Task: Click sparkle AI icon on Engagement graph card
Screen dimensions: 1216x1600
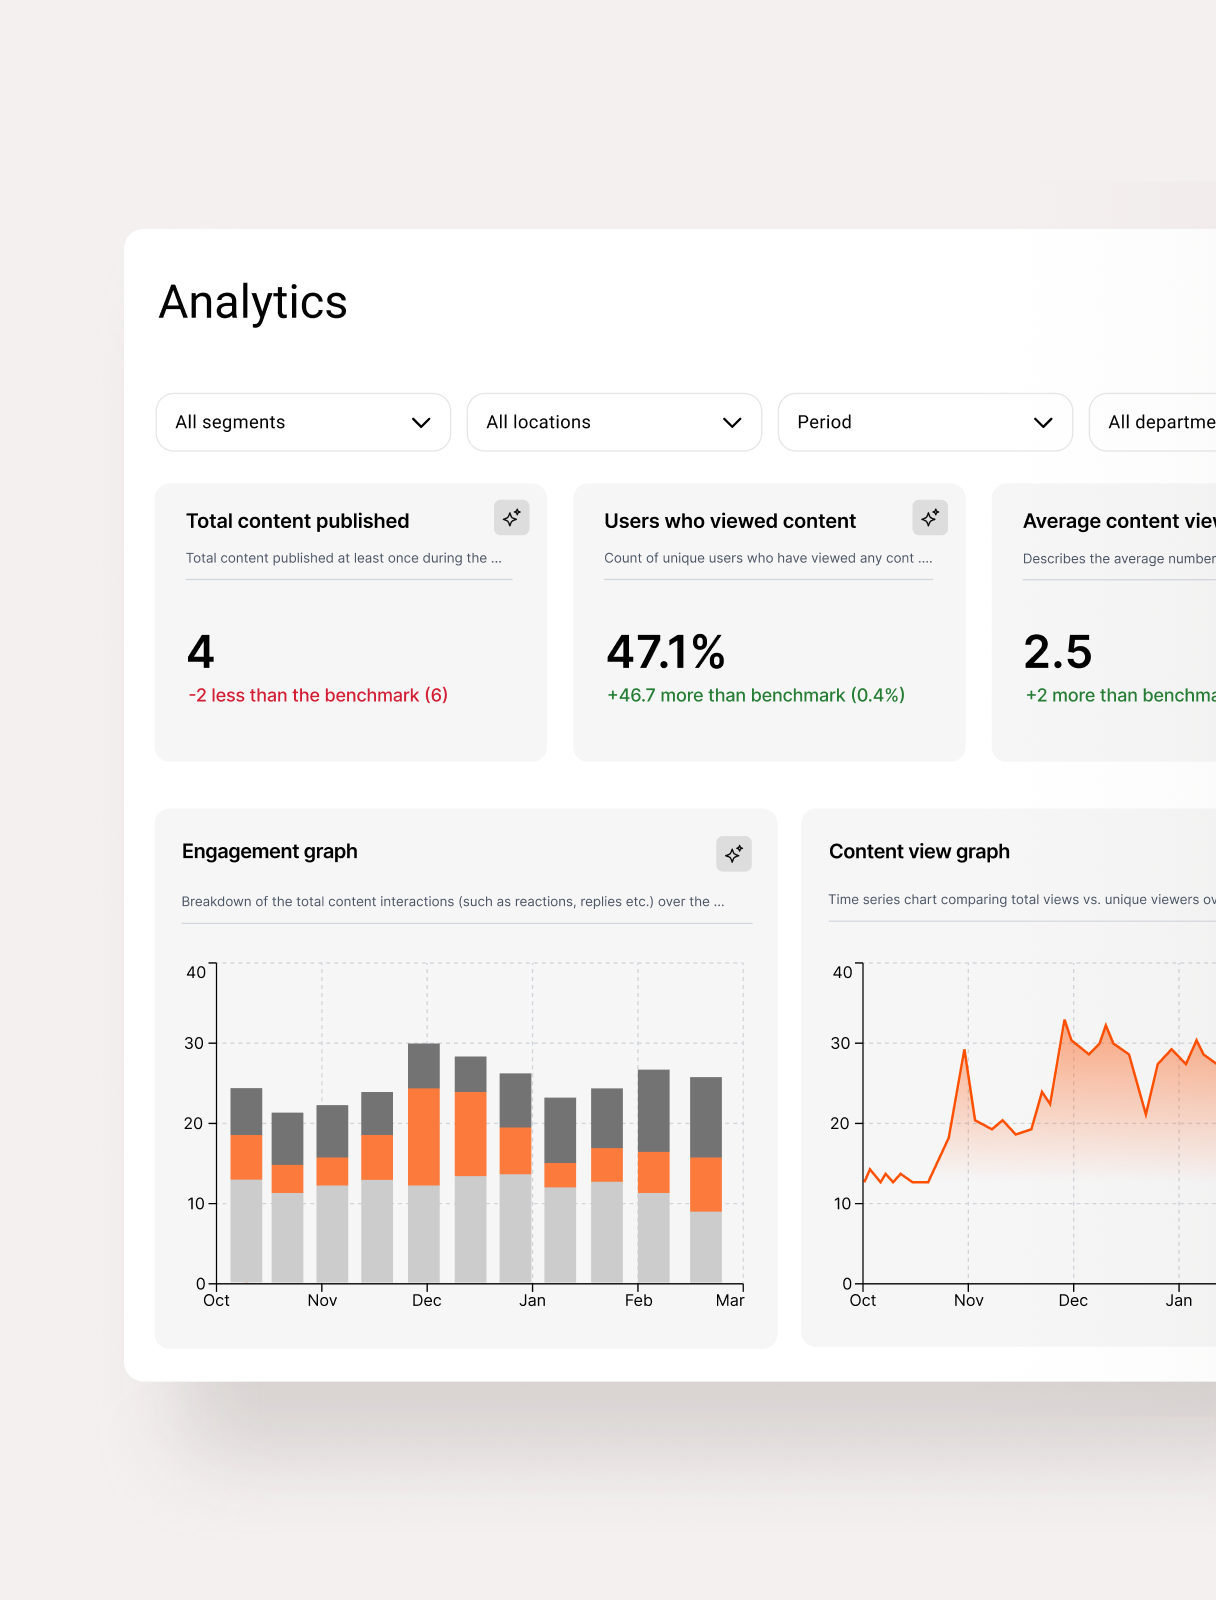Action: click(734, 854)
